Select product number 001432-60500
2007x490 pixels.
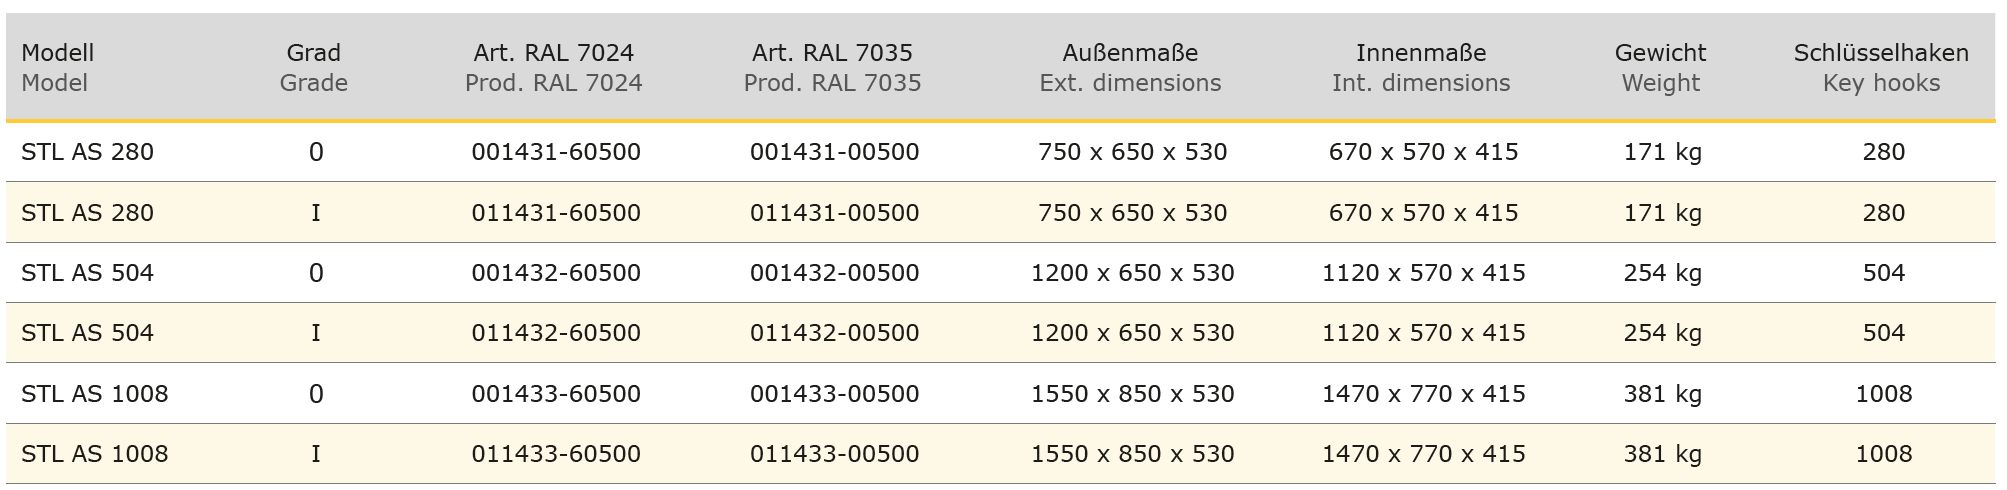tap(556, 273)
